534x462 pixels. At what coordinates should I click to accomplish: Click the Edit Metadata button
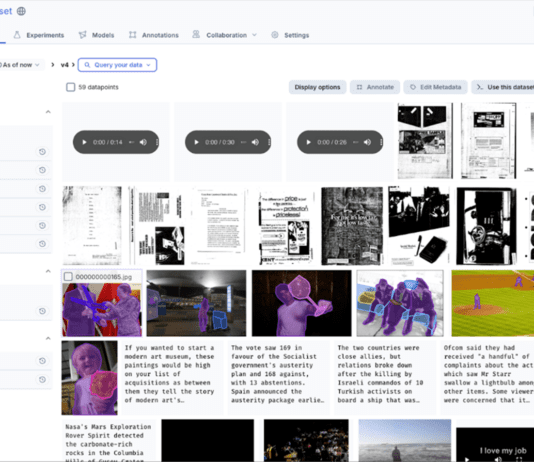(x=436, y=87)
